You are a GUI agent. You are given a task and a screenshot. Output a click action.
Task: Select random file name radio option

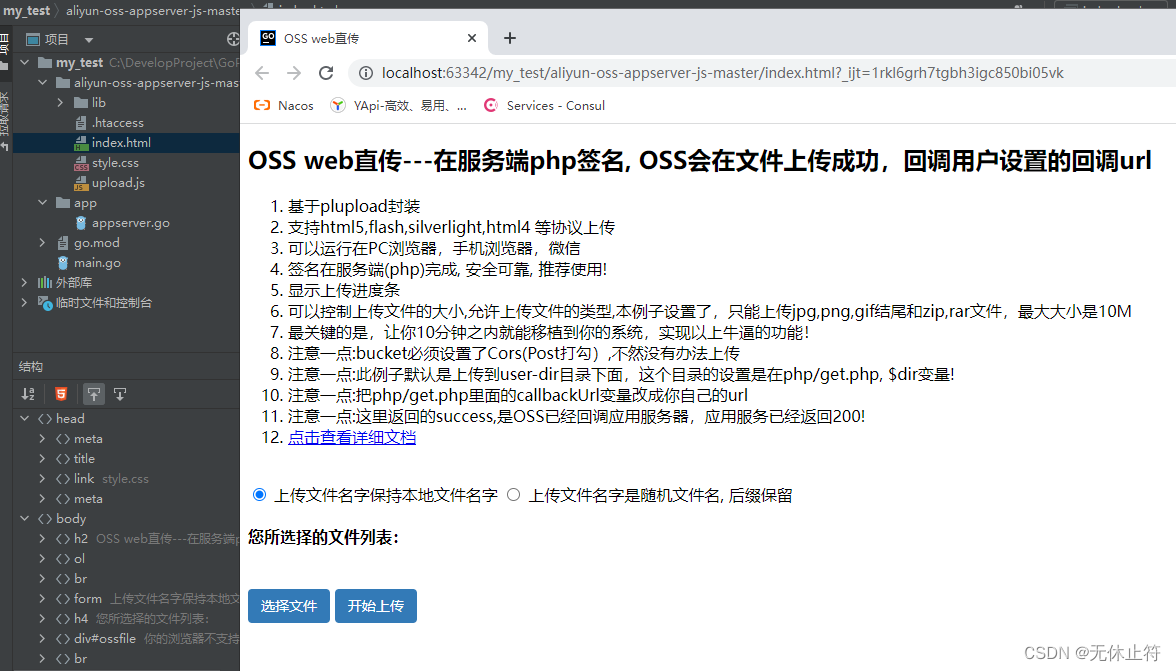pos(514,495)
